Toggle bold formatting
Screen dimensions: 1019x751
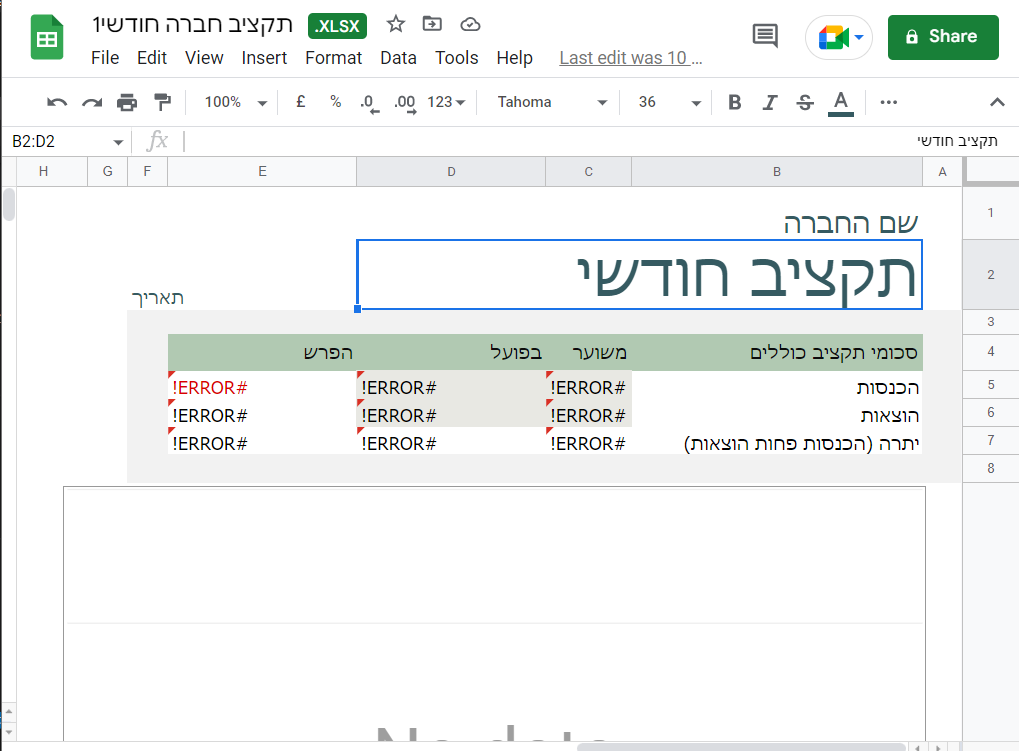tap(734, 103)
